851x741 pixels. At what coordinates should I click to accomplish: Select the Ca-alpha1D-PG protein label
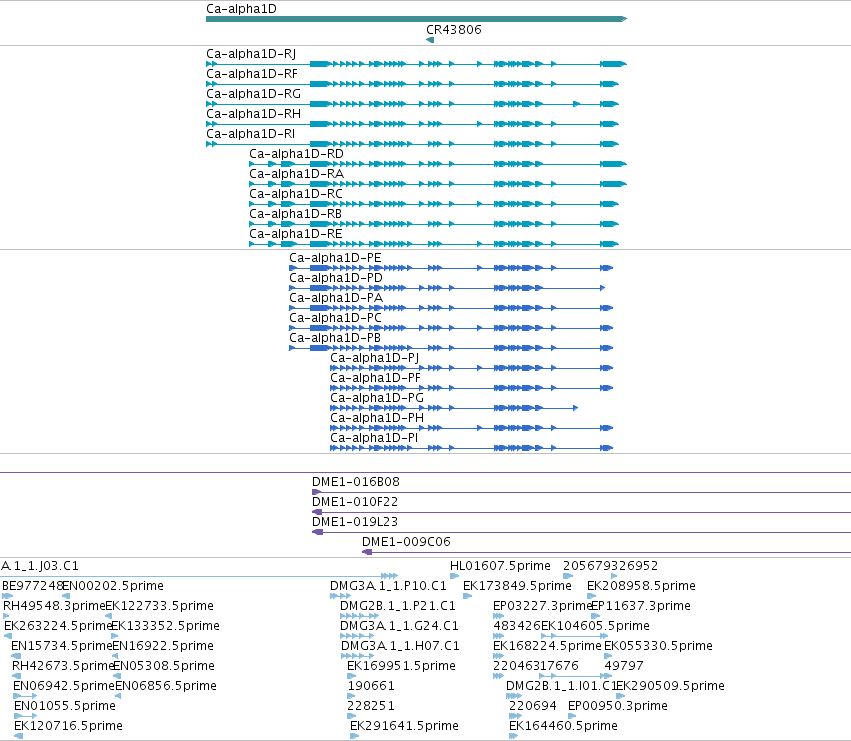tap(377, 398)
